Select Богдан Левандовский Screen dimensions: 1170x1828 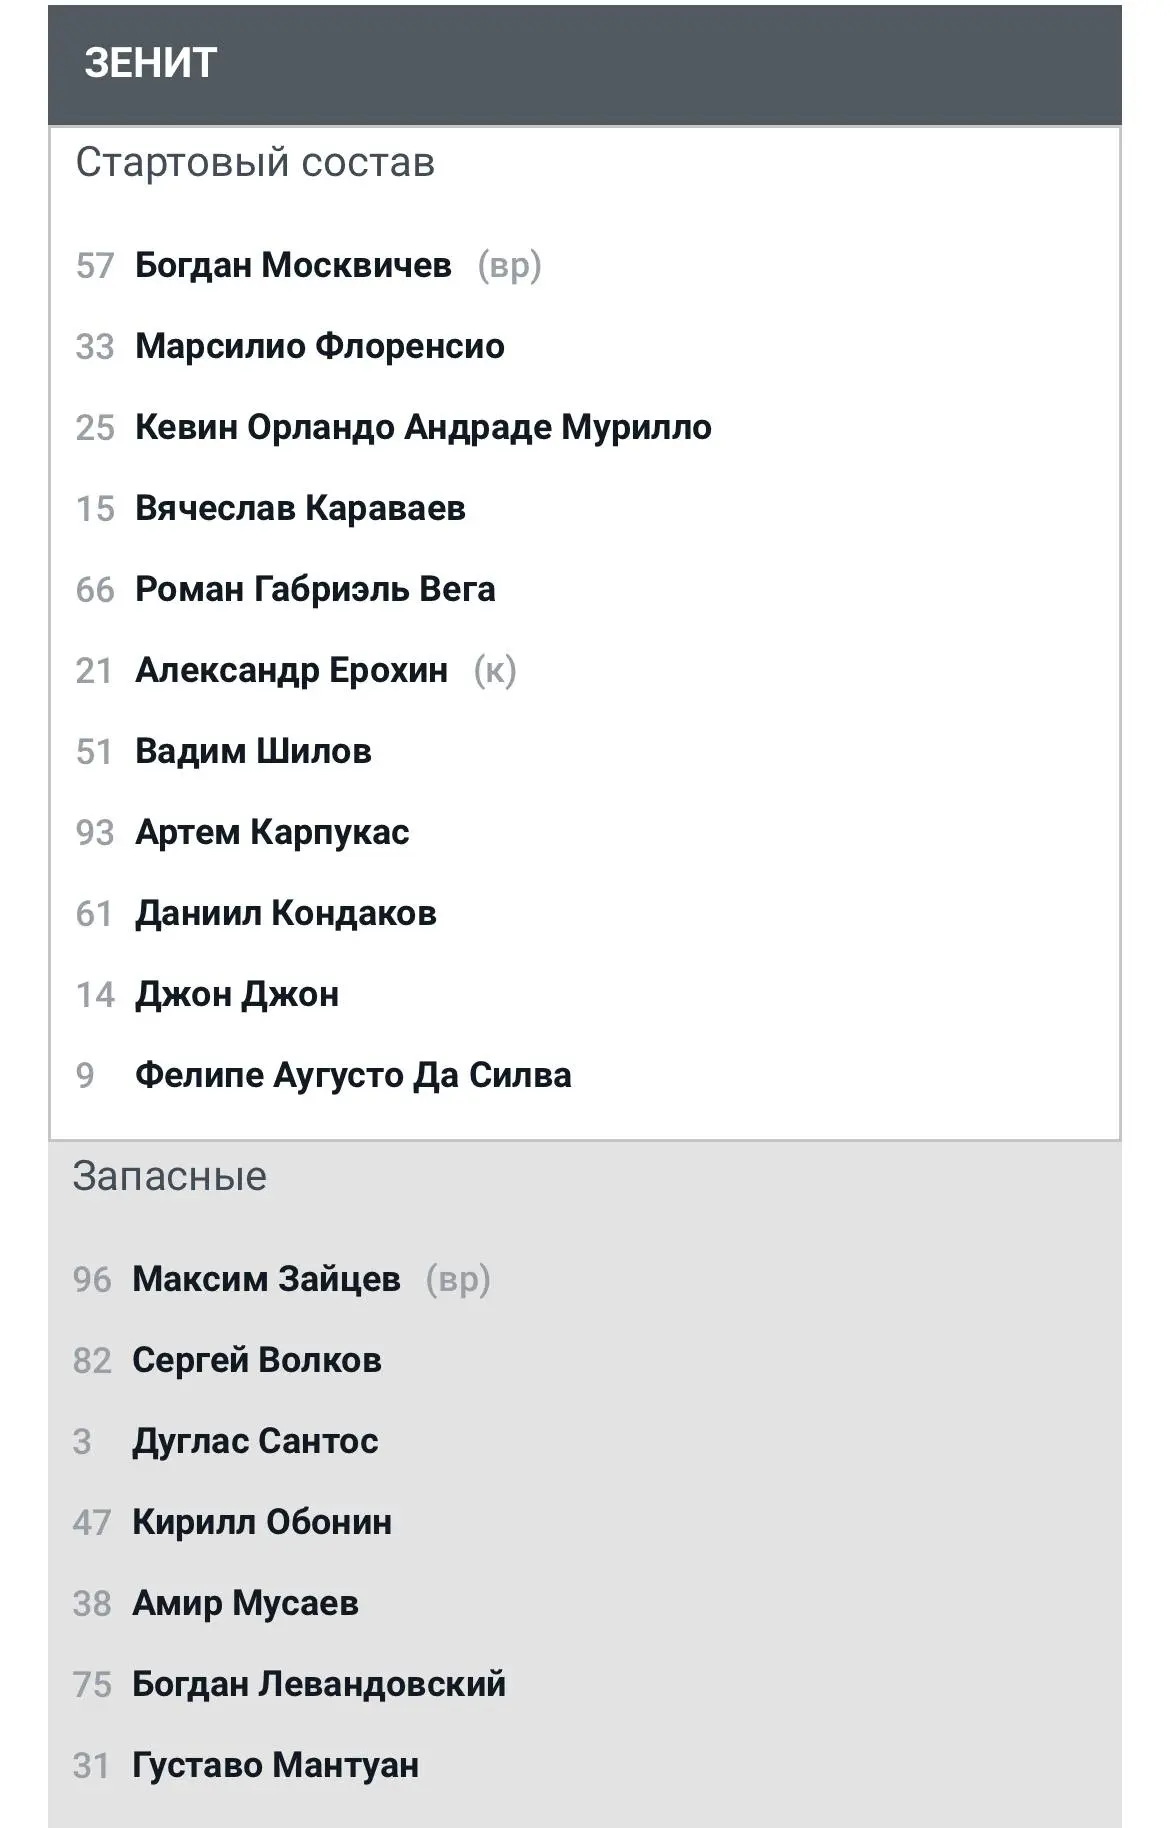[319, 1684]
